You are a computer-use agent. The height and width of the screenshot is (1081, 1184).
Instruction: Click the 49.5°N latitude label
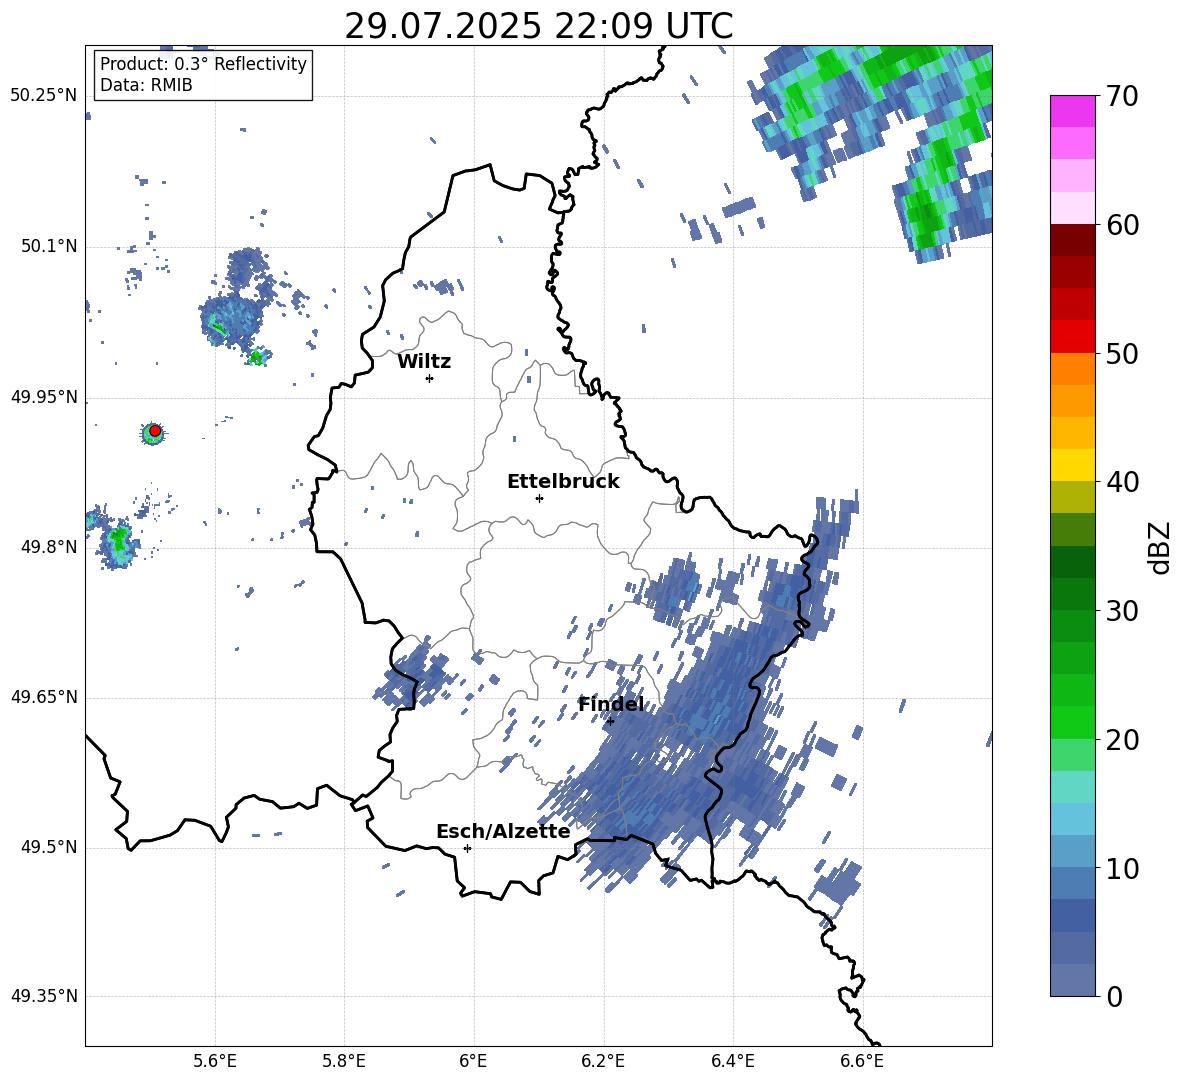coord(48,847)
